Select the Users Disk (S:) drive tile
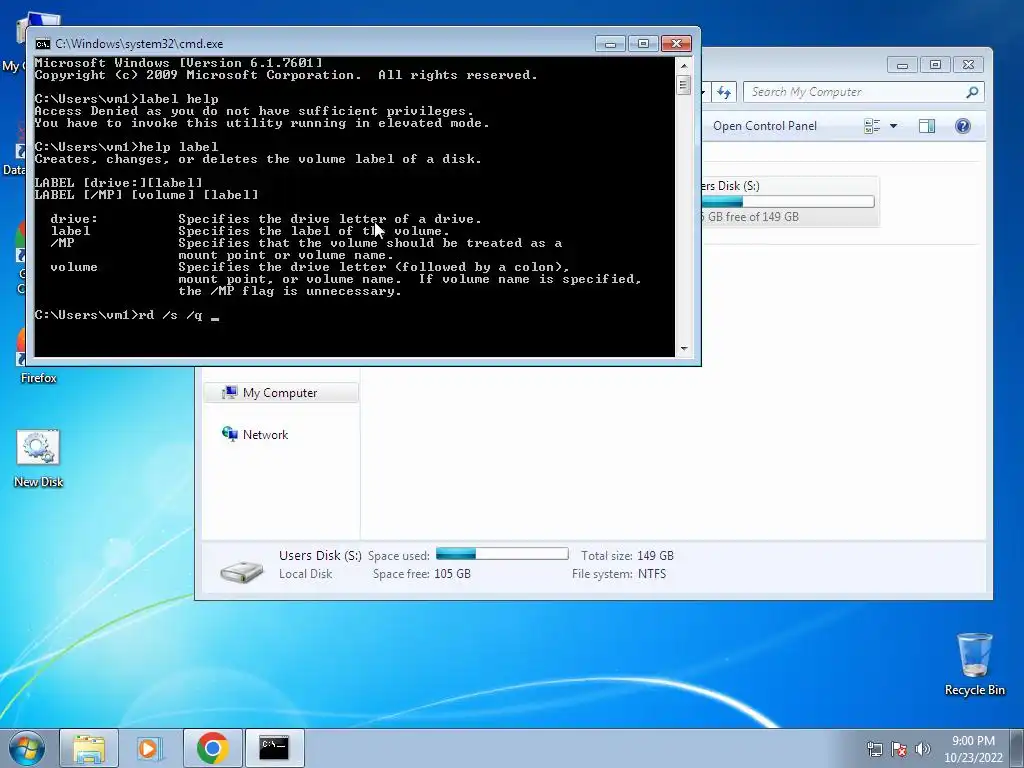 click(x=790, y=201)
